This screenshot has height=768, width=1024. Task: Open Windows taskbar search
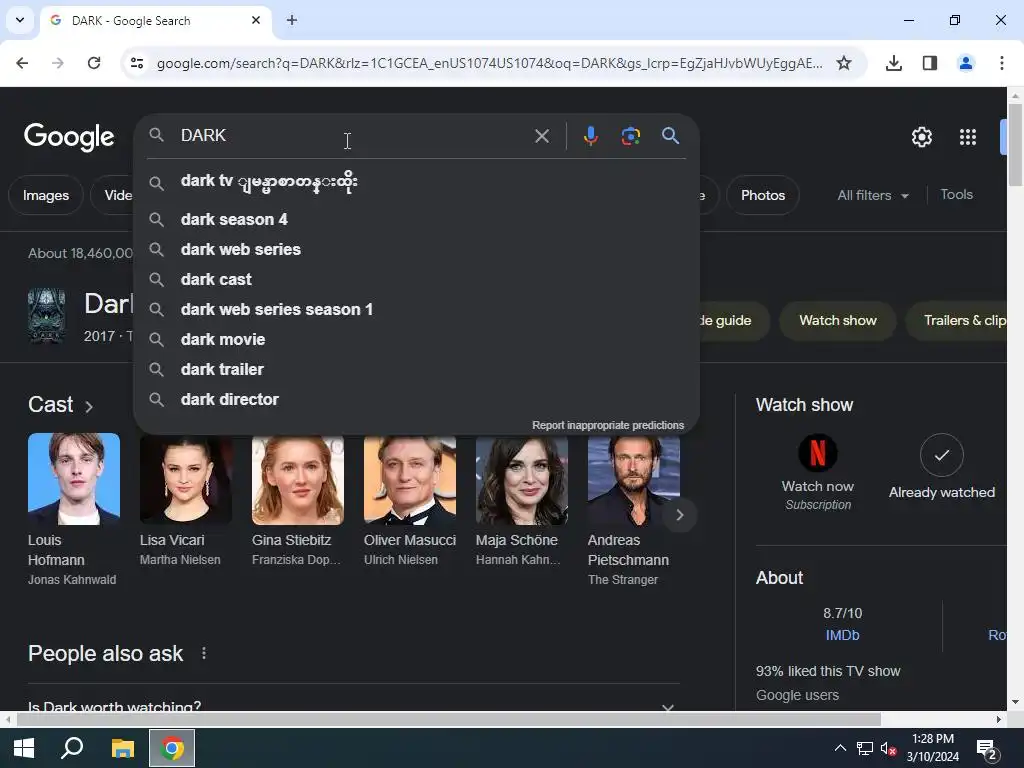pos(72,748)
